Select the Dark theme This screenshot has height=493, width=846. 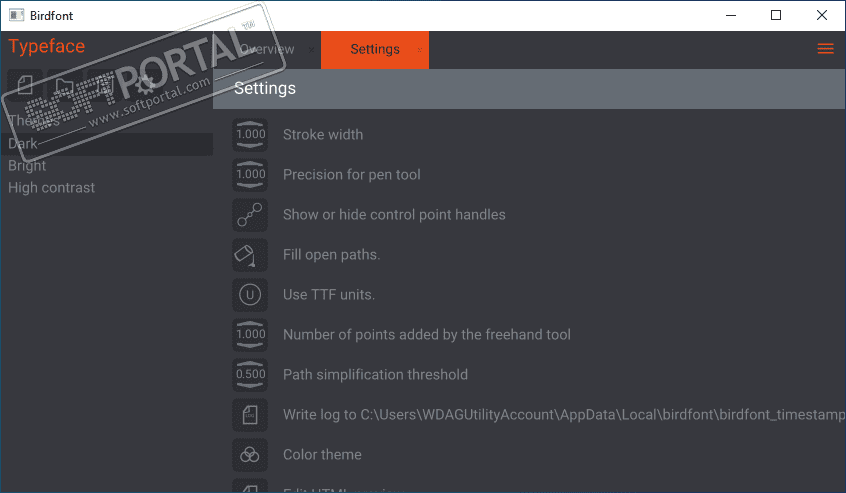pos(23,144)
